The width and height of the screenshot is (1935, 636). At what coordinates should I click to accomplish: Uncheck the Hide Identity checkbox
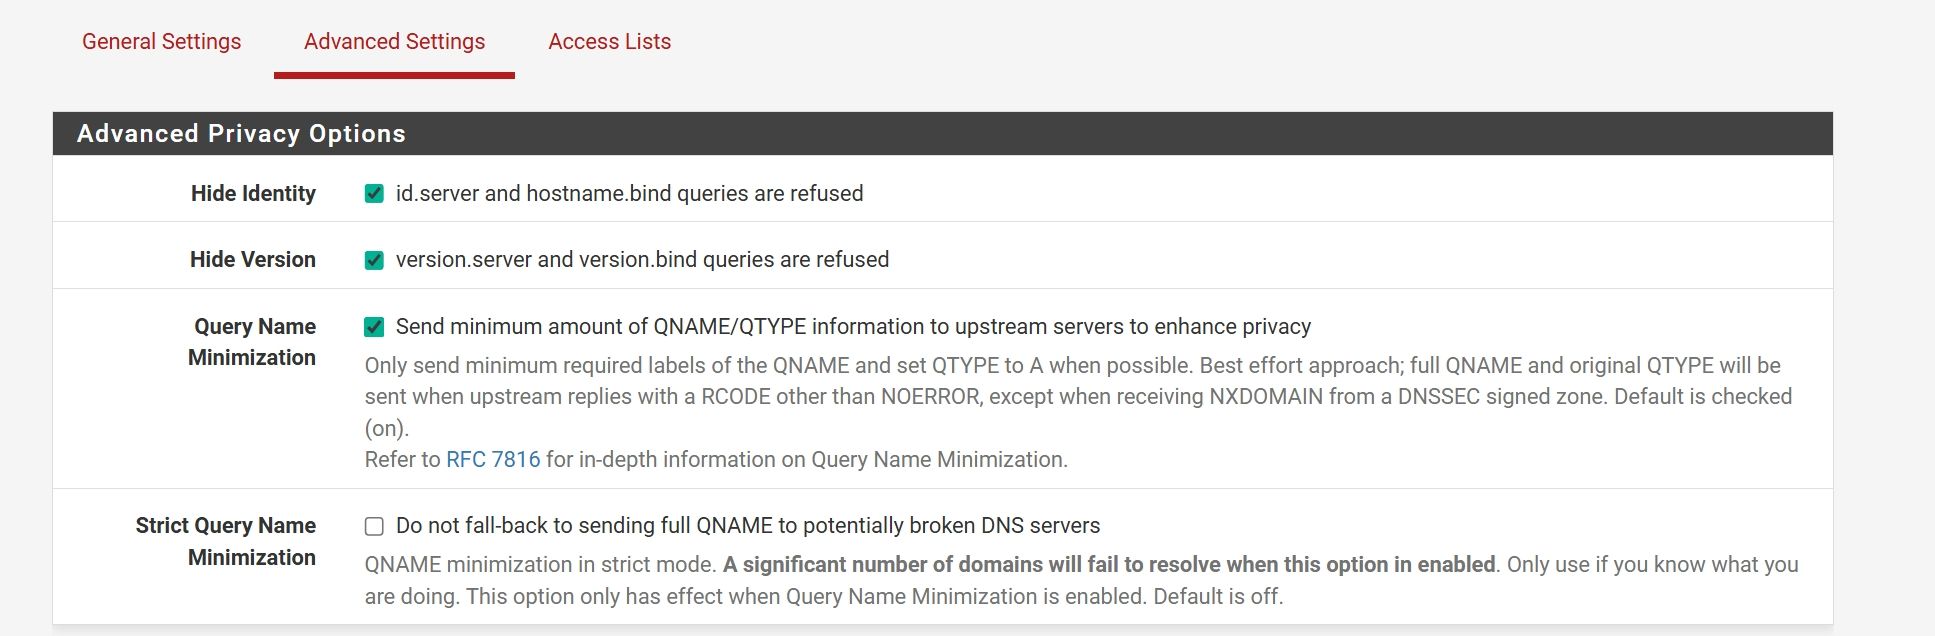coord(374,194)
